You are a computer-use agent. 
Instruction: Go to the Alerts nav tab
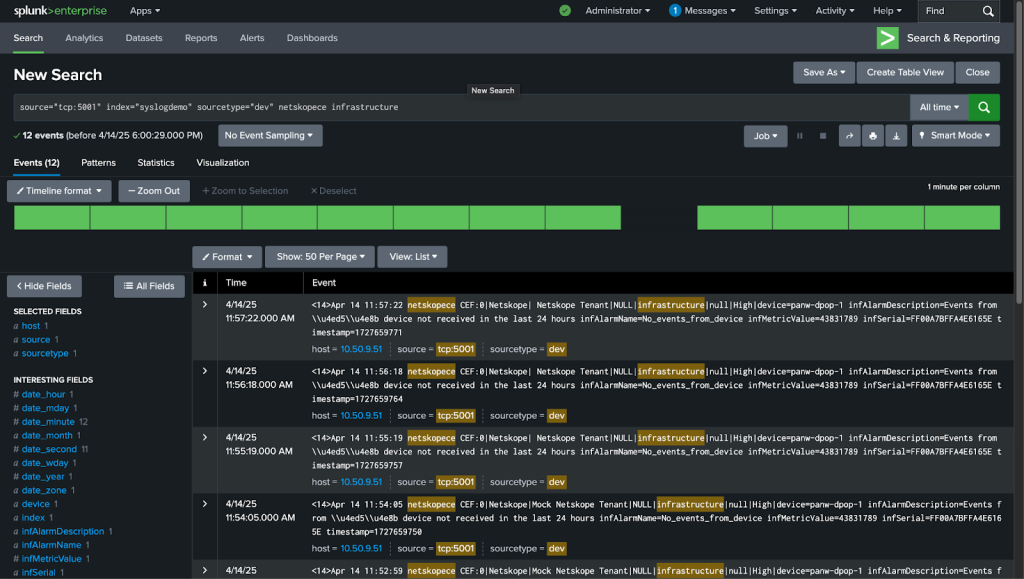click(x=252, y=38)
